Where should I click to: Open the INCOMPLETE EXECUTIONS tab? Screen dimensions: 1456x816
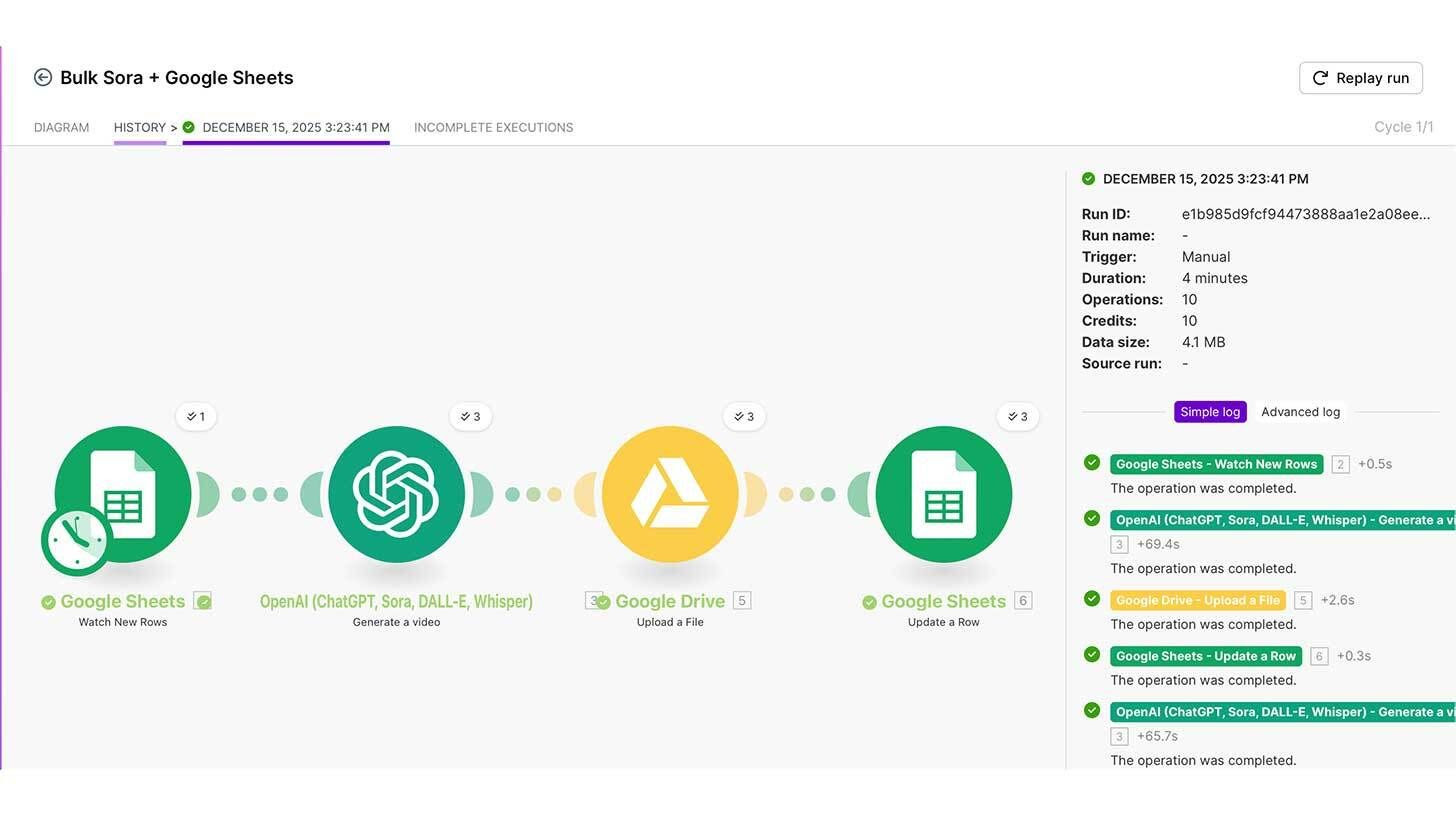pyautogui.click(x=493, y=127)
